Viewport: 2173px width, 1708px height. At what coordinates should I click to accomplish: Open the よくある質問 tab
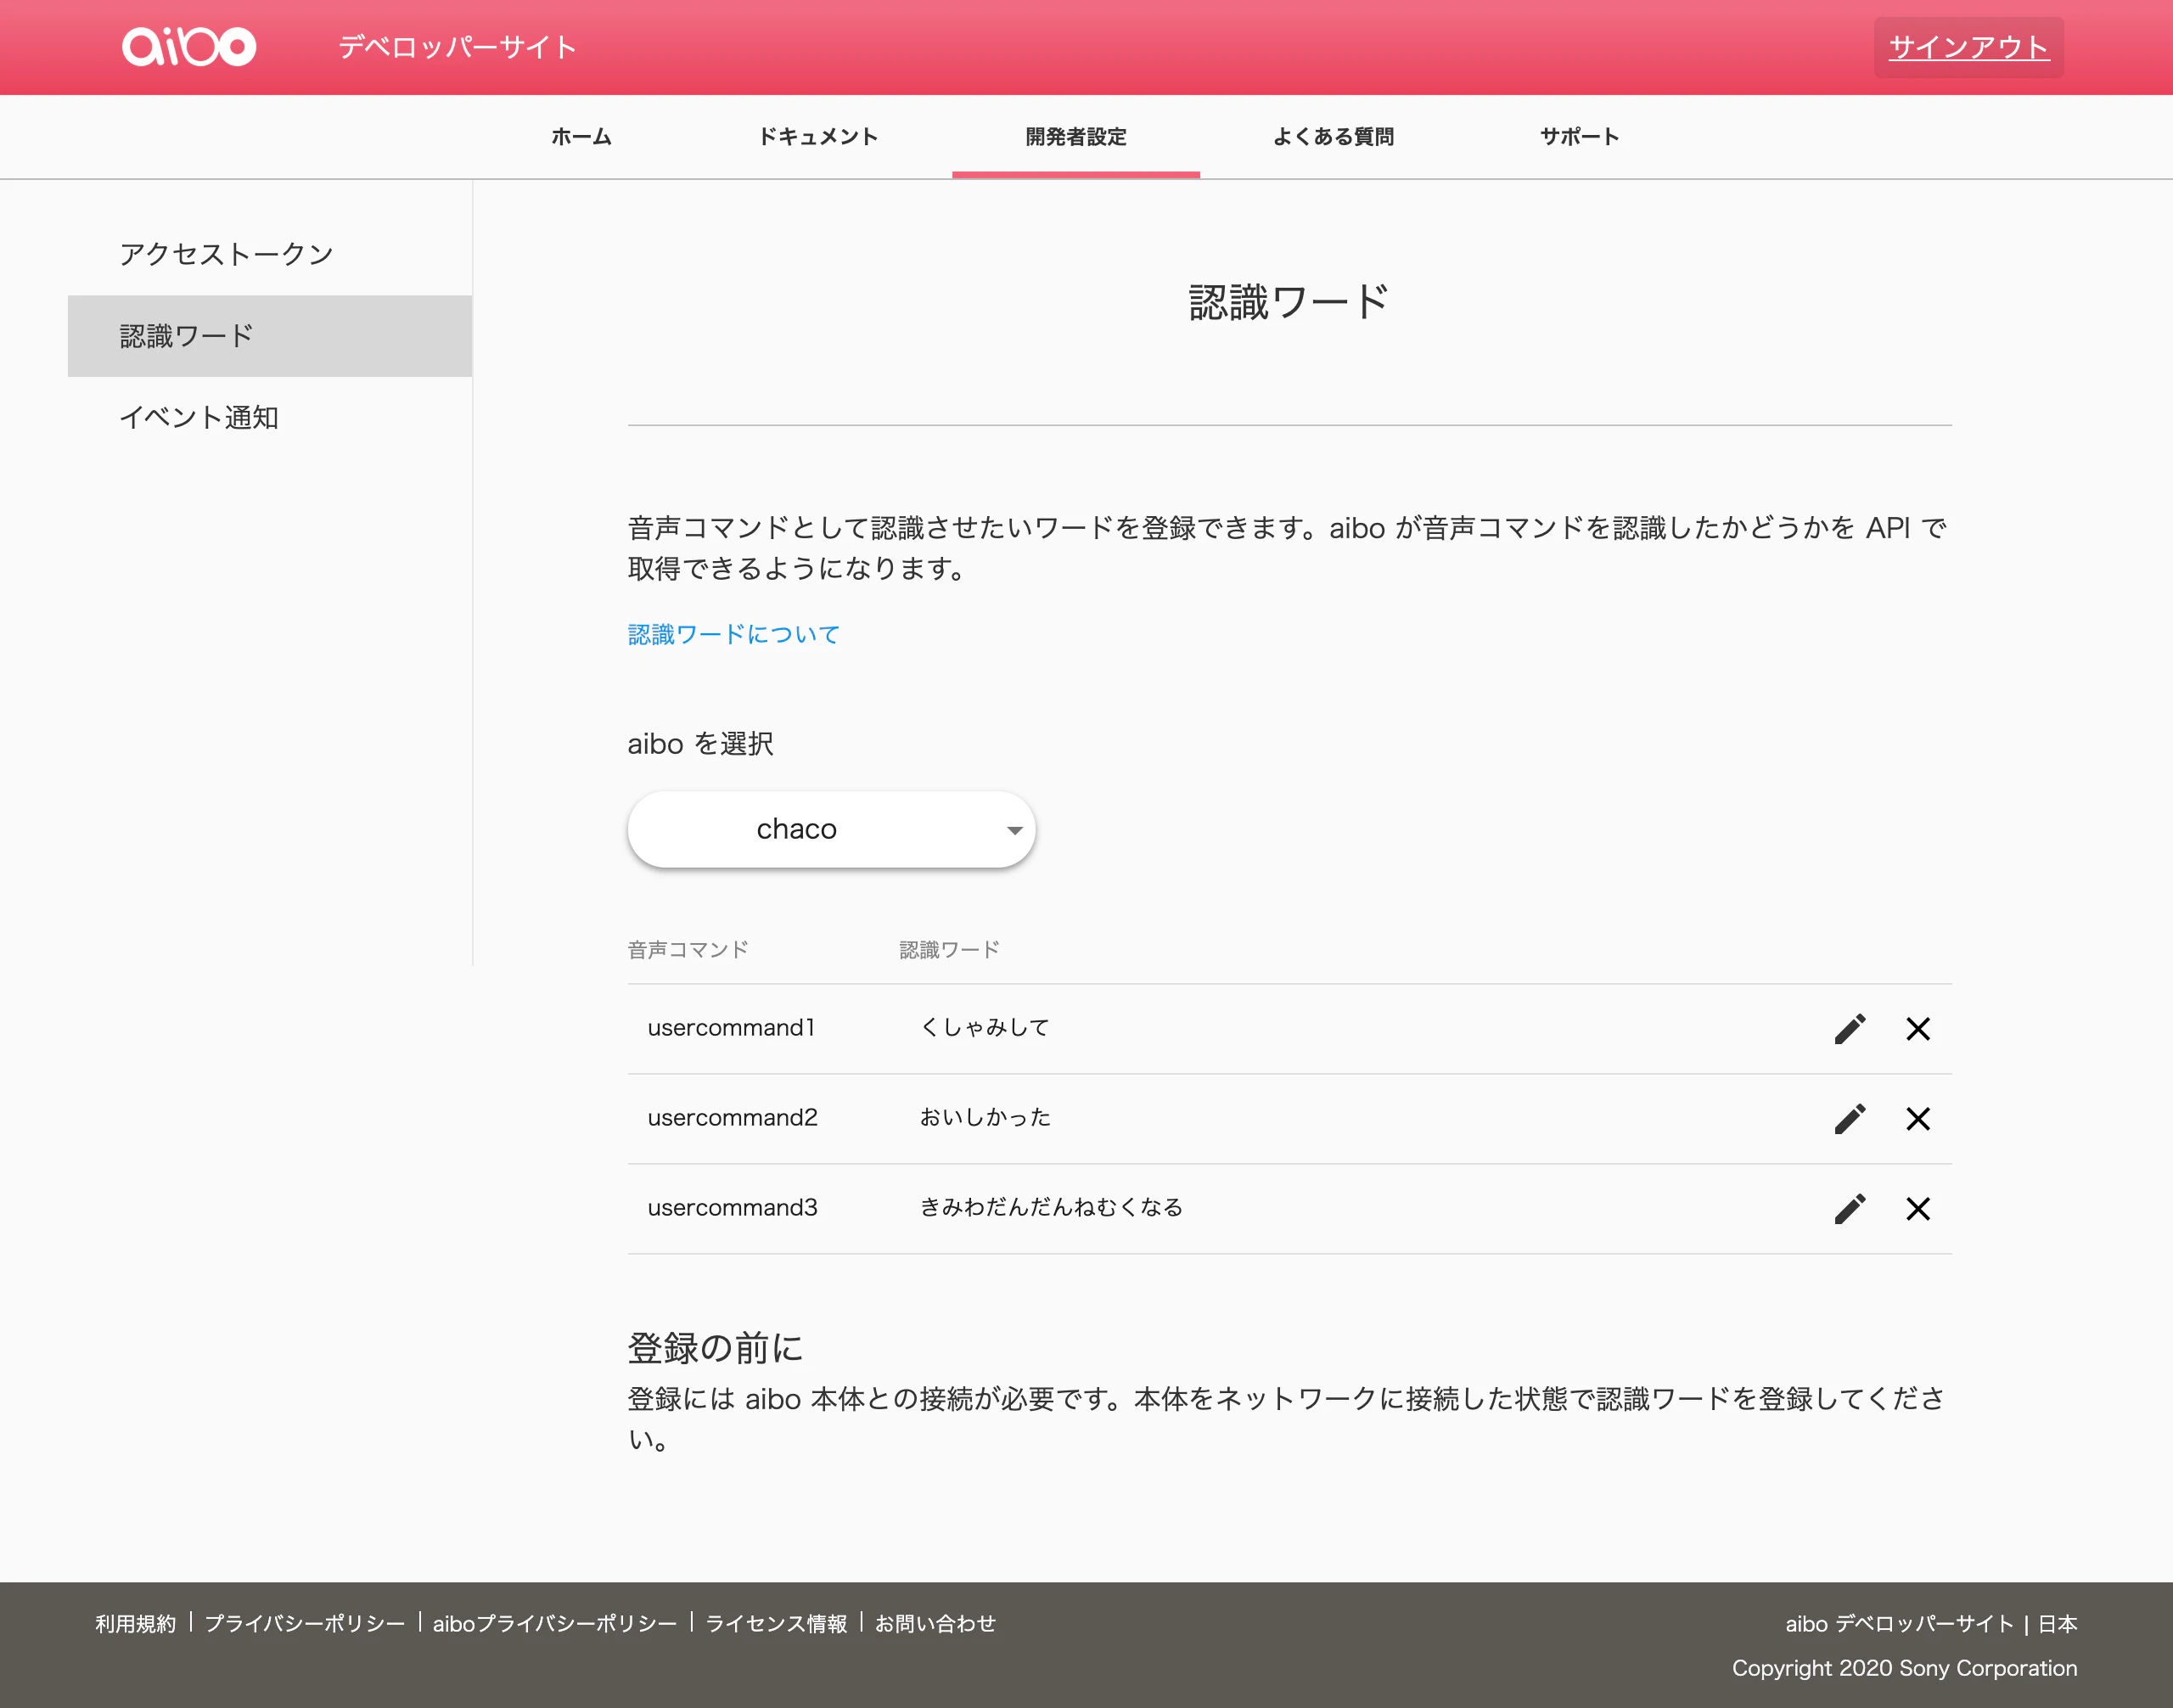[1333, 136]
